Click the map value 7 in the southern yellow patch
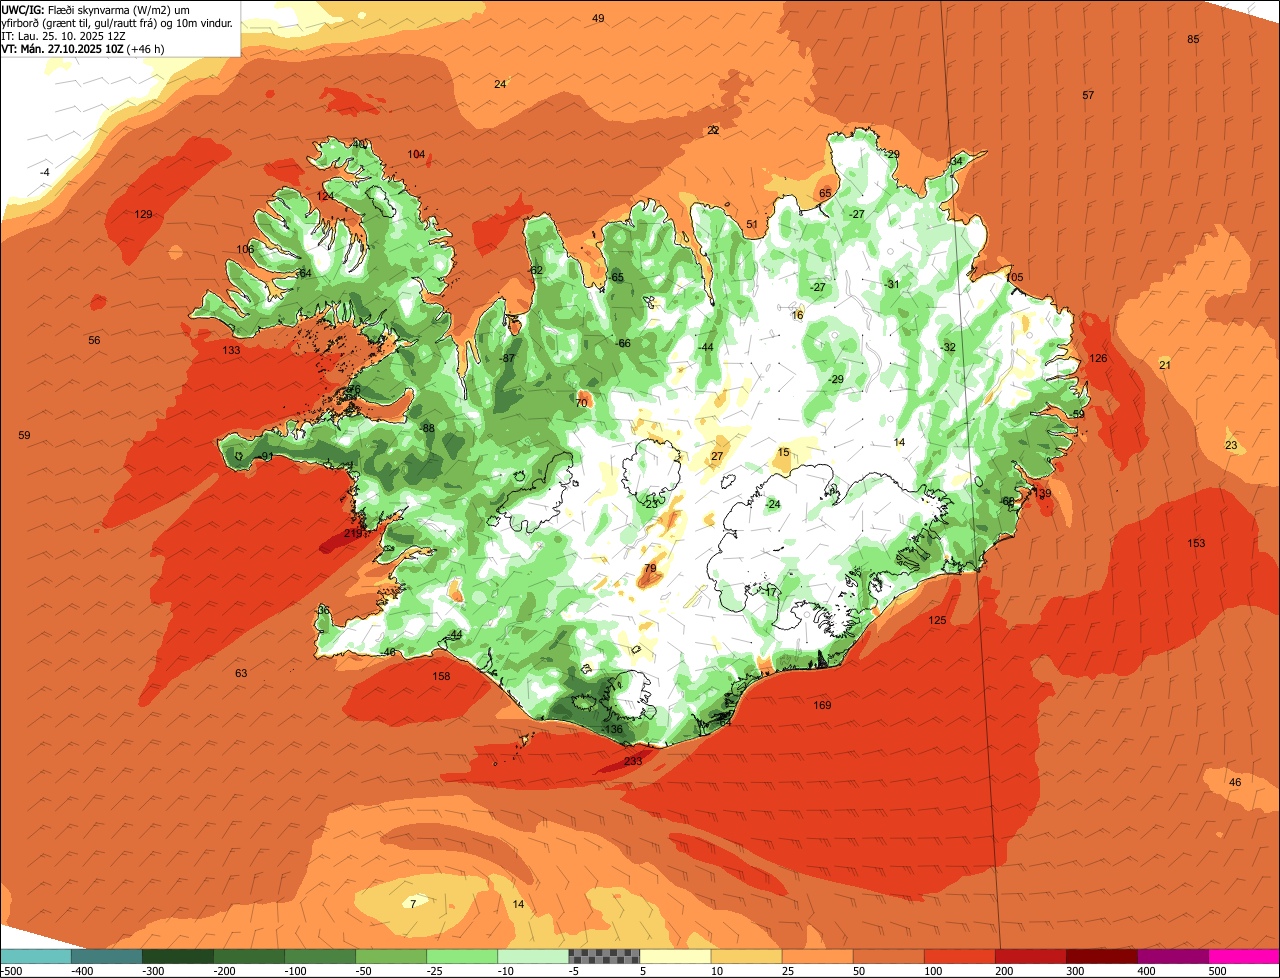 click(x=413, y=904)
